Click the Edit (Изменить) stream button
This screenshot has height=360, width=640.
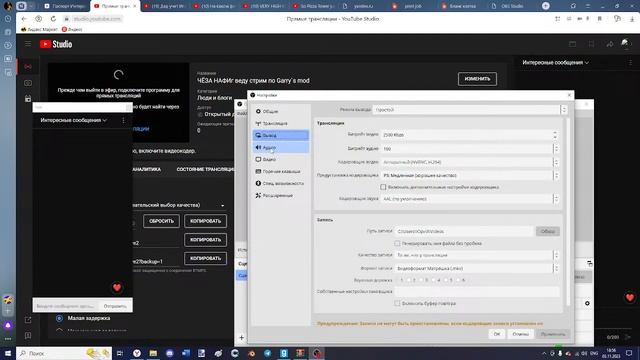pyautogui.click(x=477, y=79)
